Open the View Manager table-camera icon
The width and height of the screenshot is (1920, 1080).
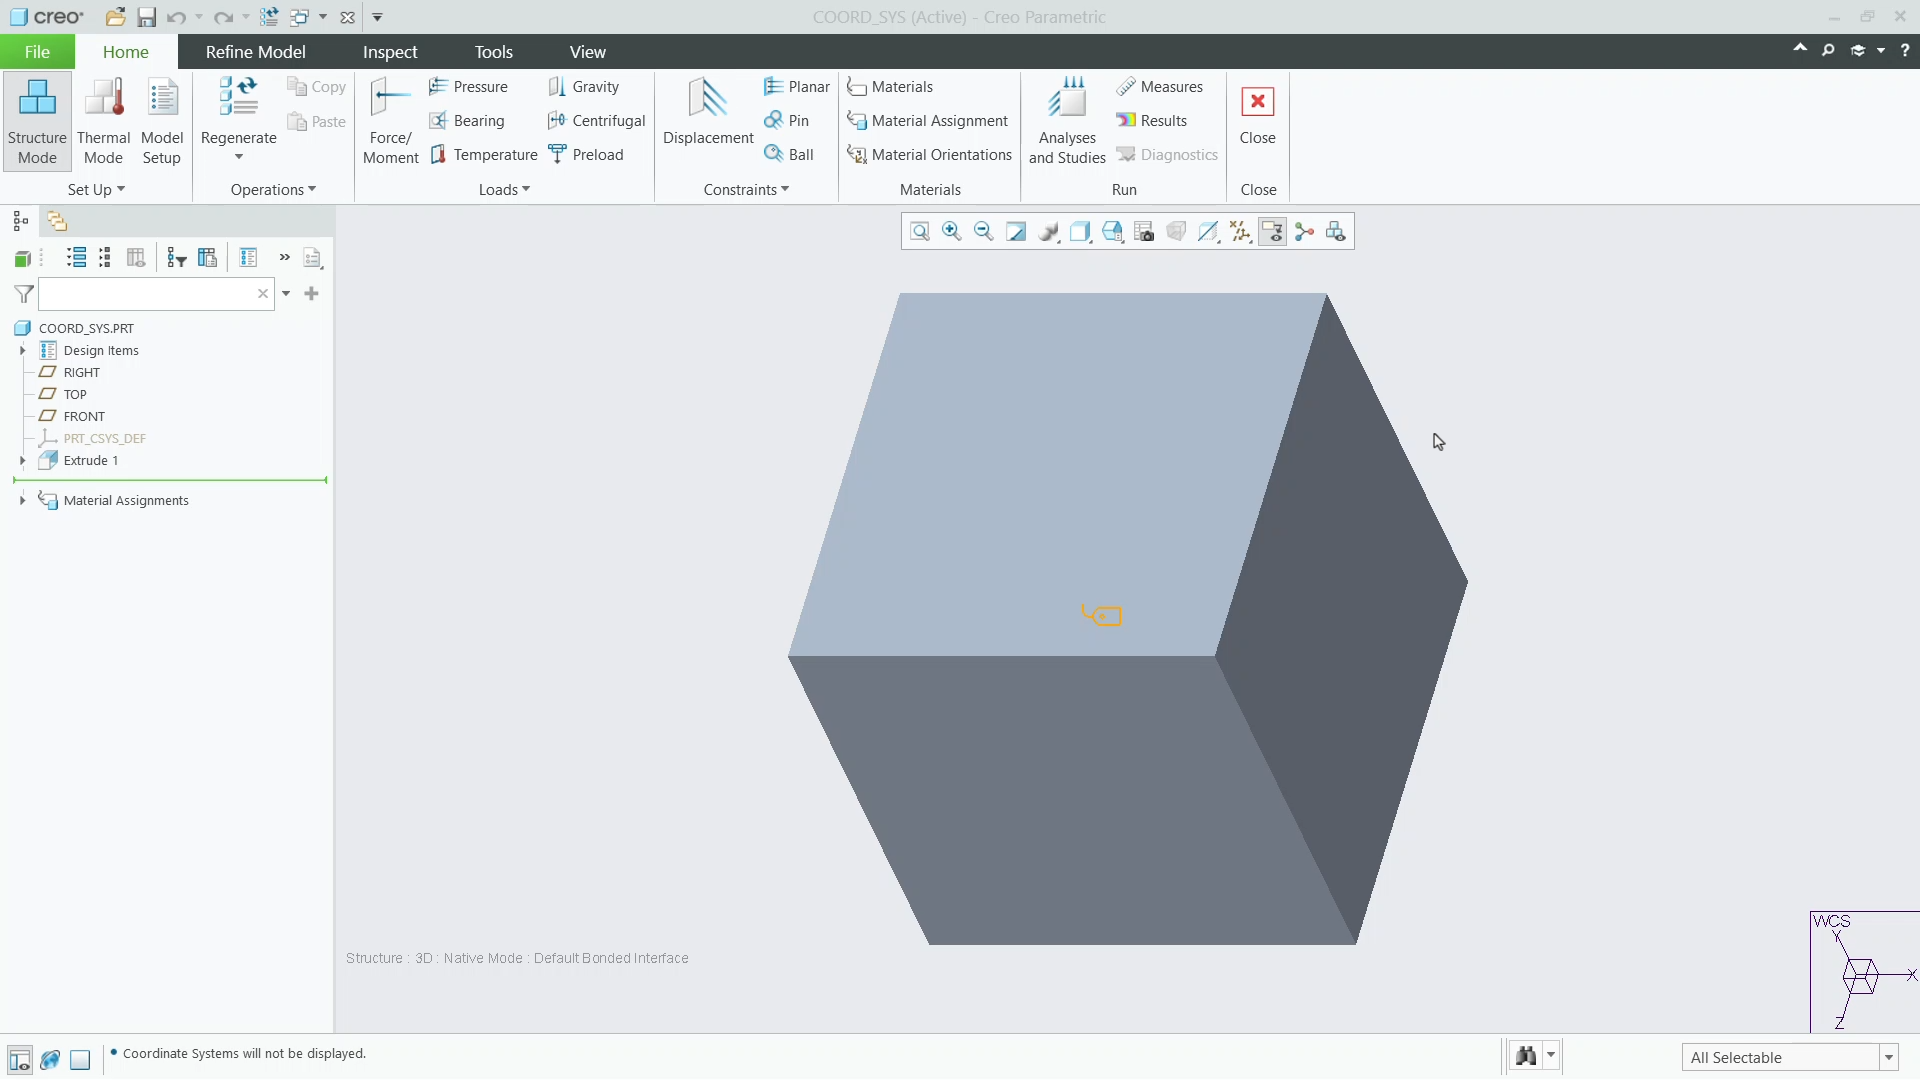pyautogui.click(x=1144, y=232)
